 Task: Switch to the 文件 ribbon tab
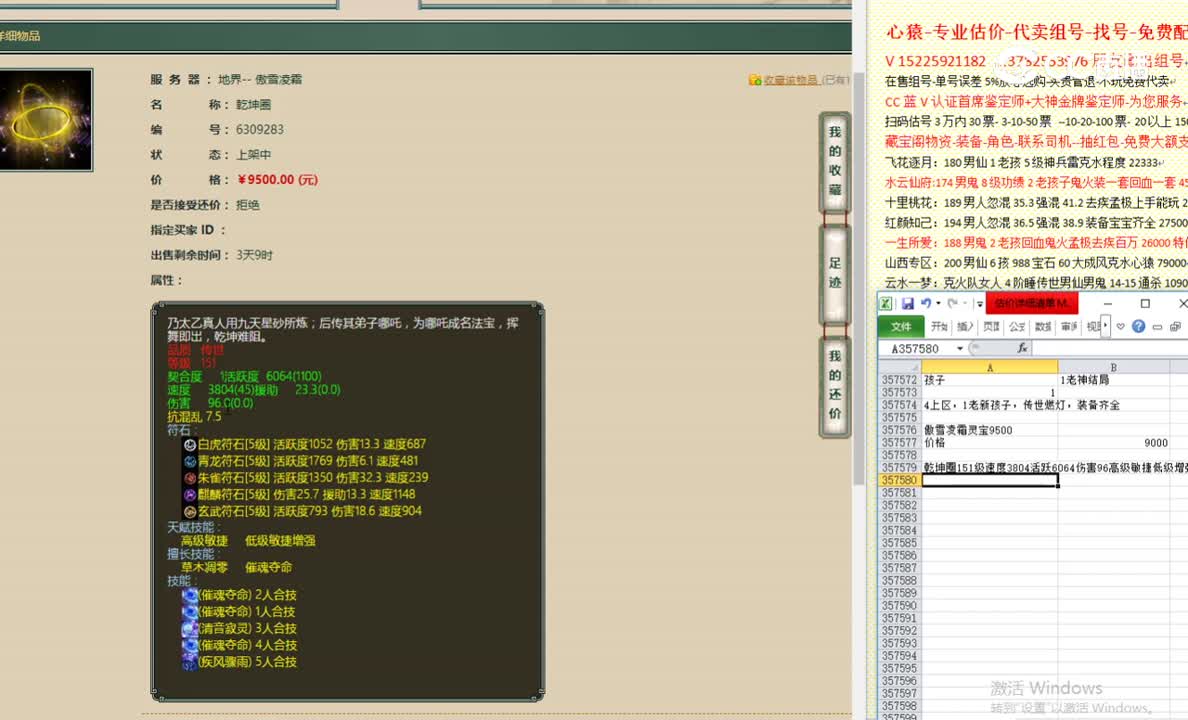pyautogui.click(x=901, y=326)
